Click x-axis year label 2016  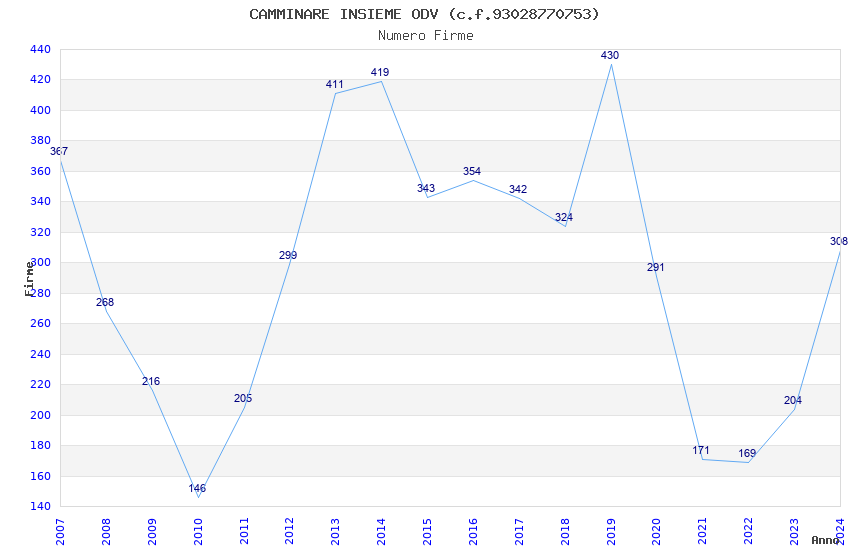[473, 532]
